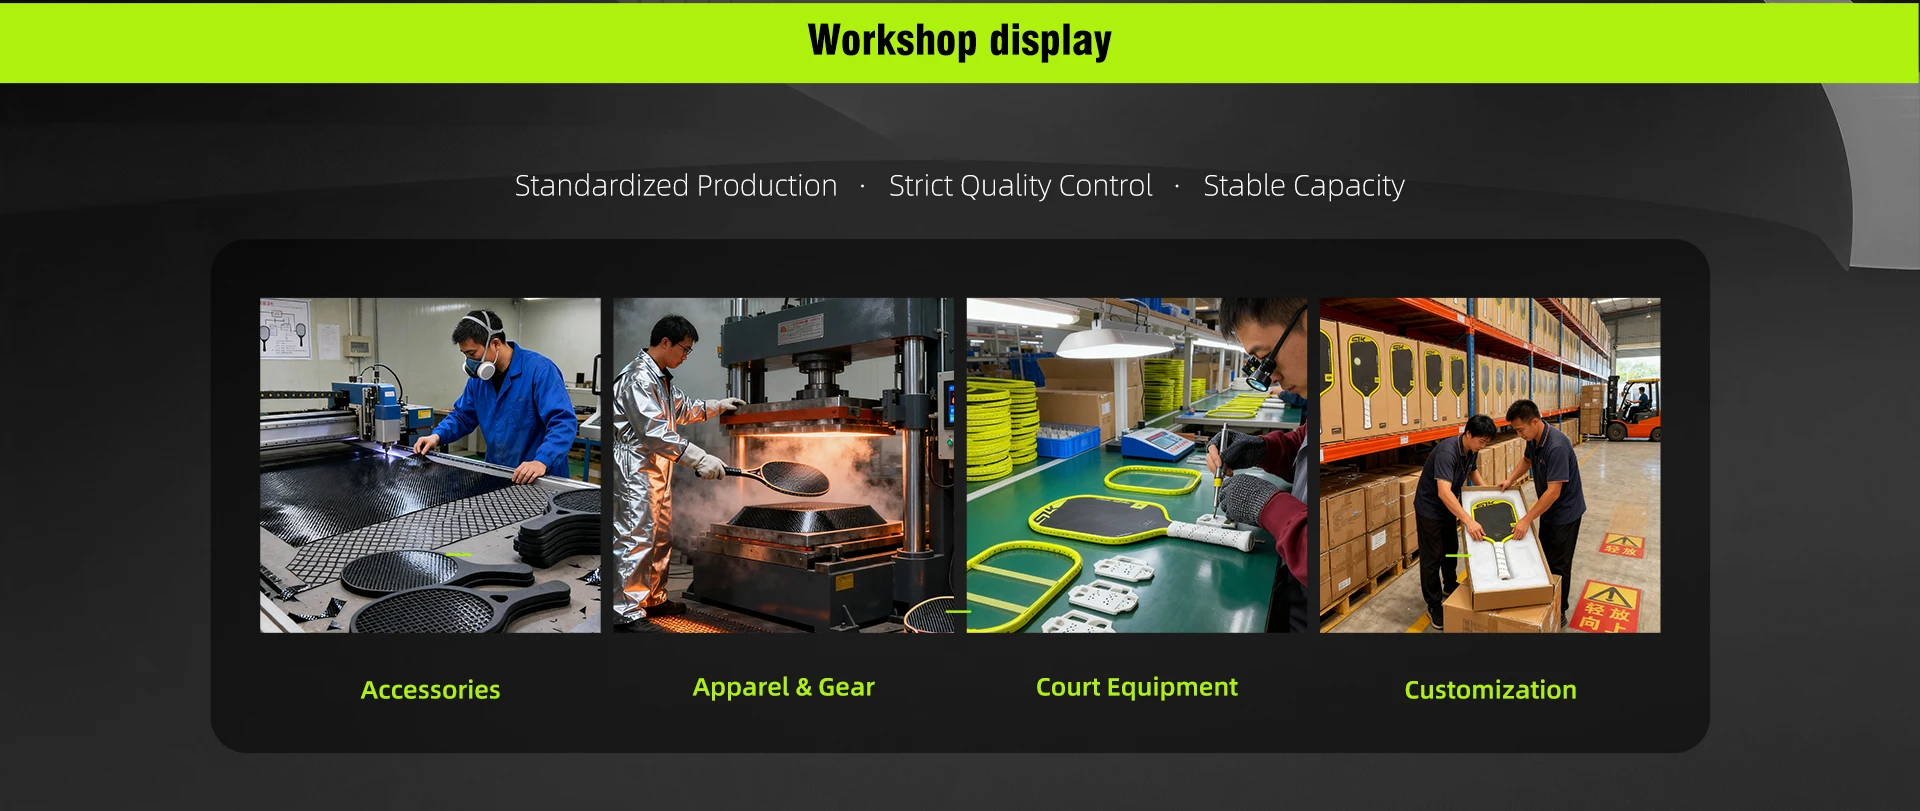The width and height of the screenshot is (1920, 811).
Task: Click the 'Stable Capacity' text
Action: tap(1304, 186)
